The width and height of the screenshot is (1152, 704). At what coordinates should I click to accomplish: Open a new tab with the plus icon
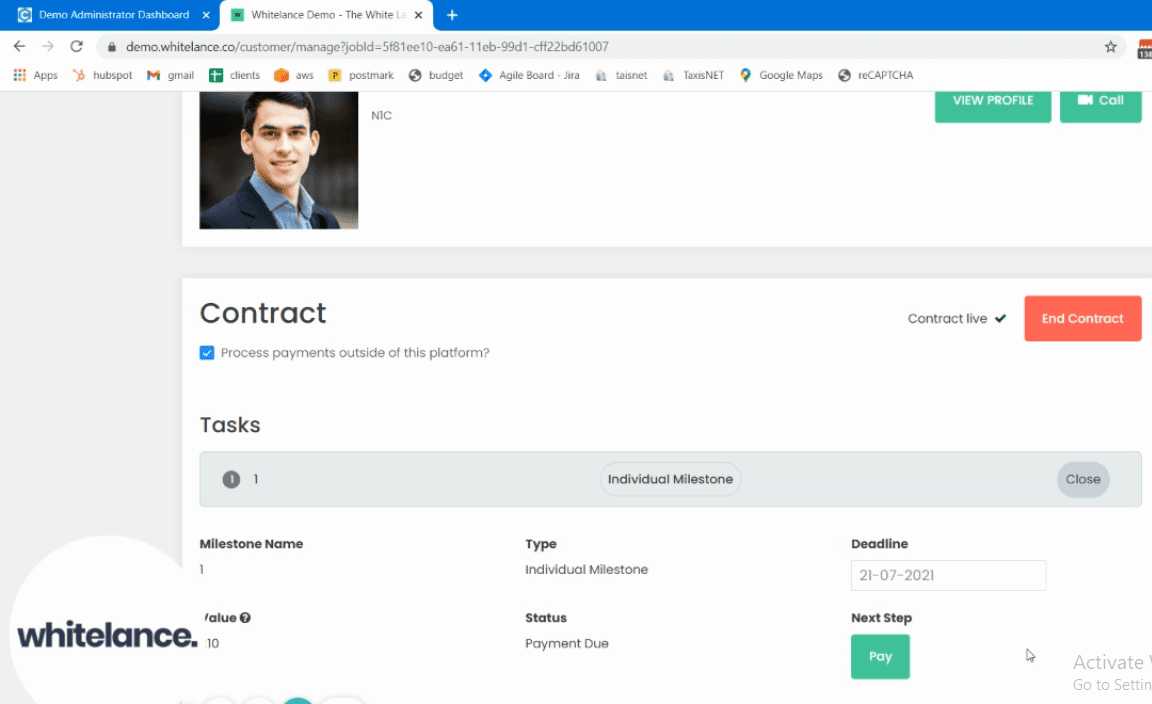point(452,15)
